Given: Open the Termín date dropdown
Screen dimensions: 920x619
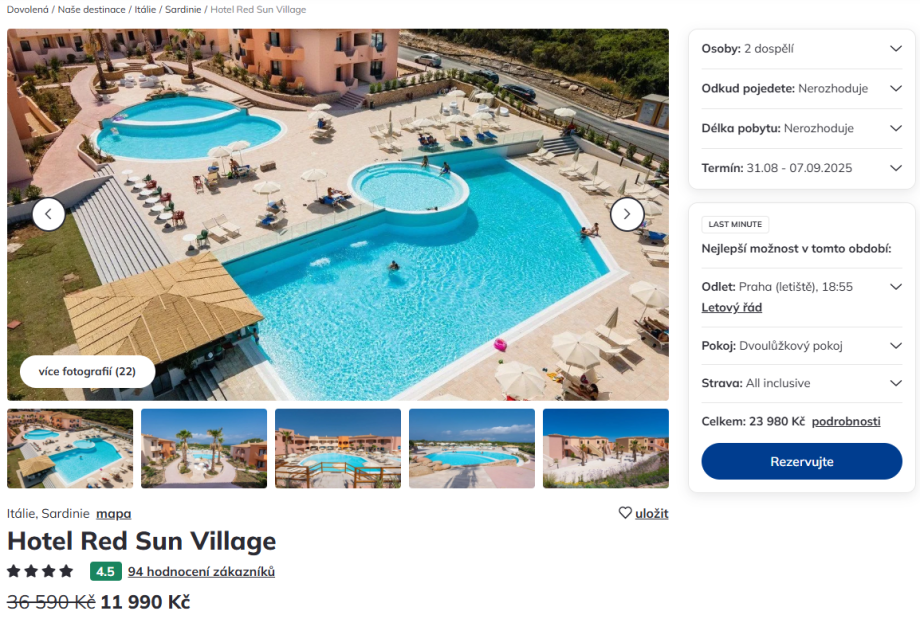Looking at the screenshot, I should coord(801,168).
